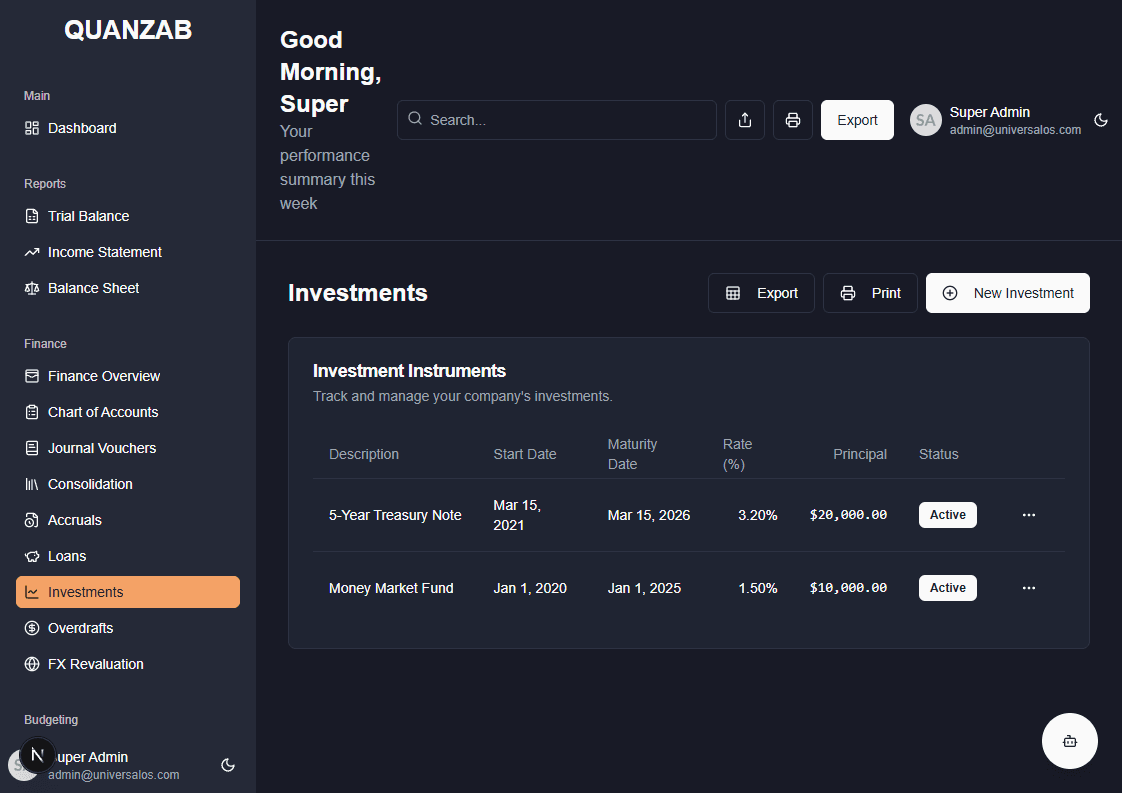Click the Principal column header
Image resolution: width=1122 pixels, height=793 pixels.
(859, 454)
